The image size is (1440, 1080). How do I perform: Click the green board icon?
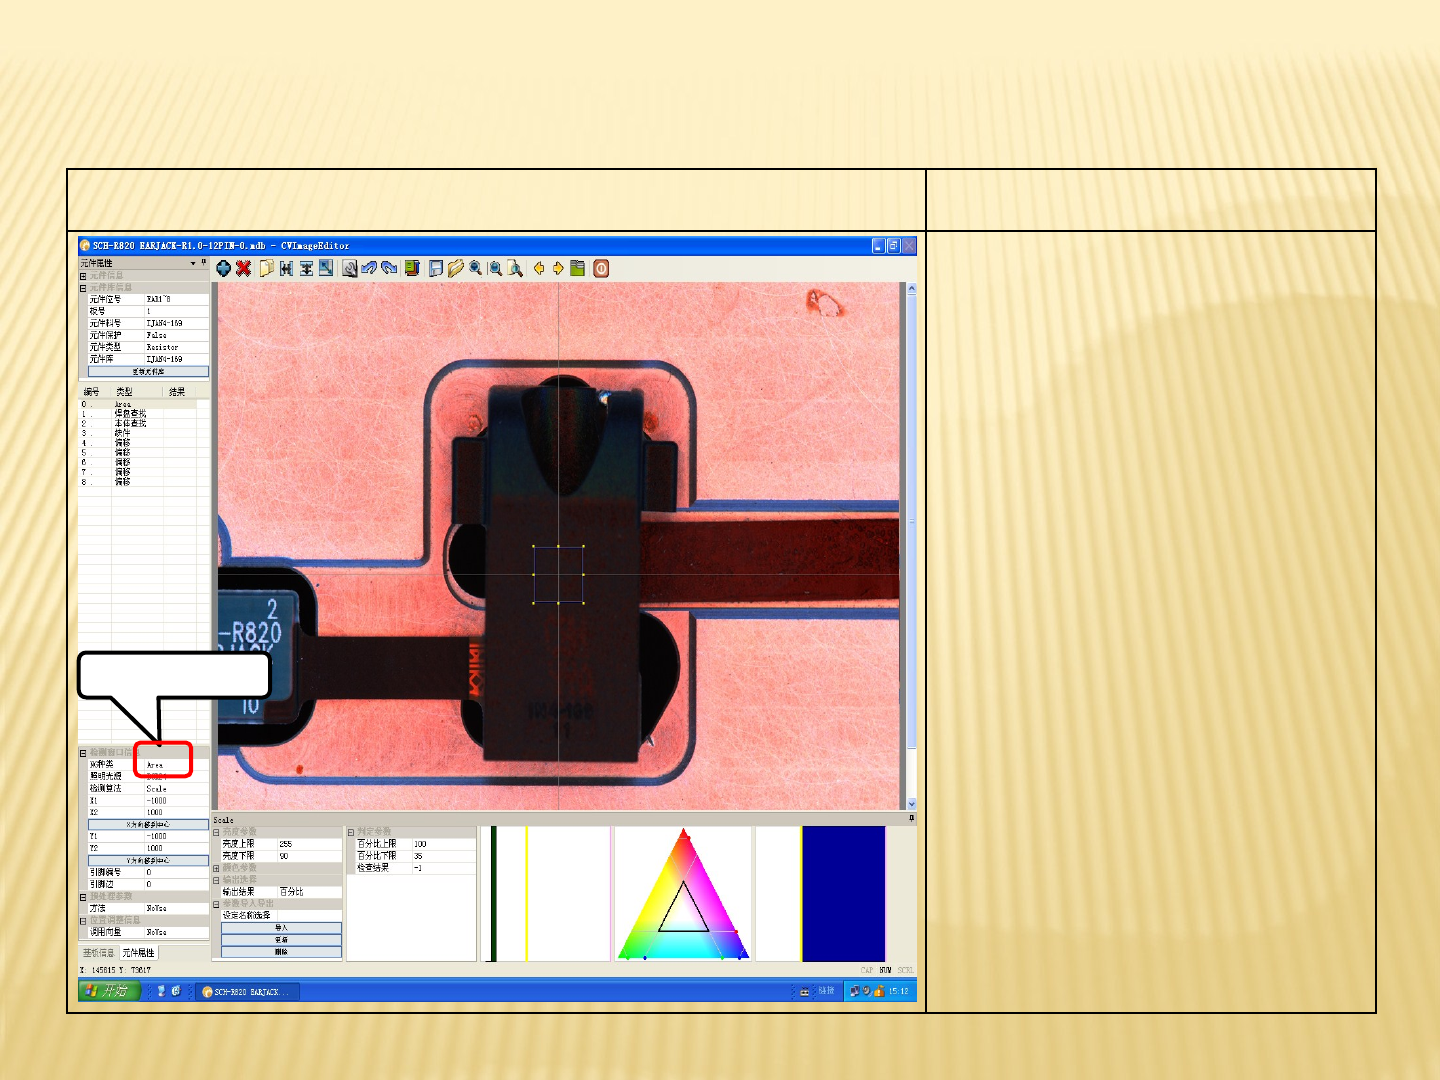pyautogui.click(x=578, y=268)
